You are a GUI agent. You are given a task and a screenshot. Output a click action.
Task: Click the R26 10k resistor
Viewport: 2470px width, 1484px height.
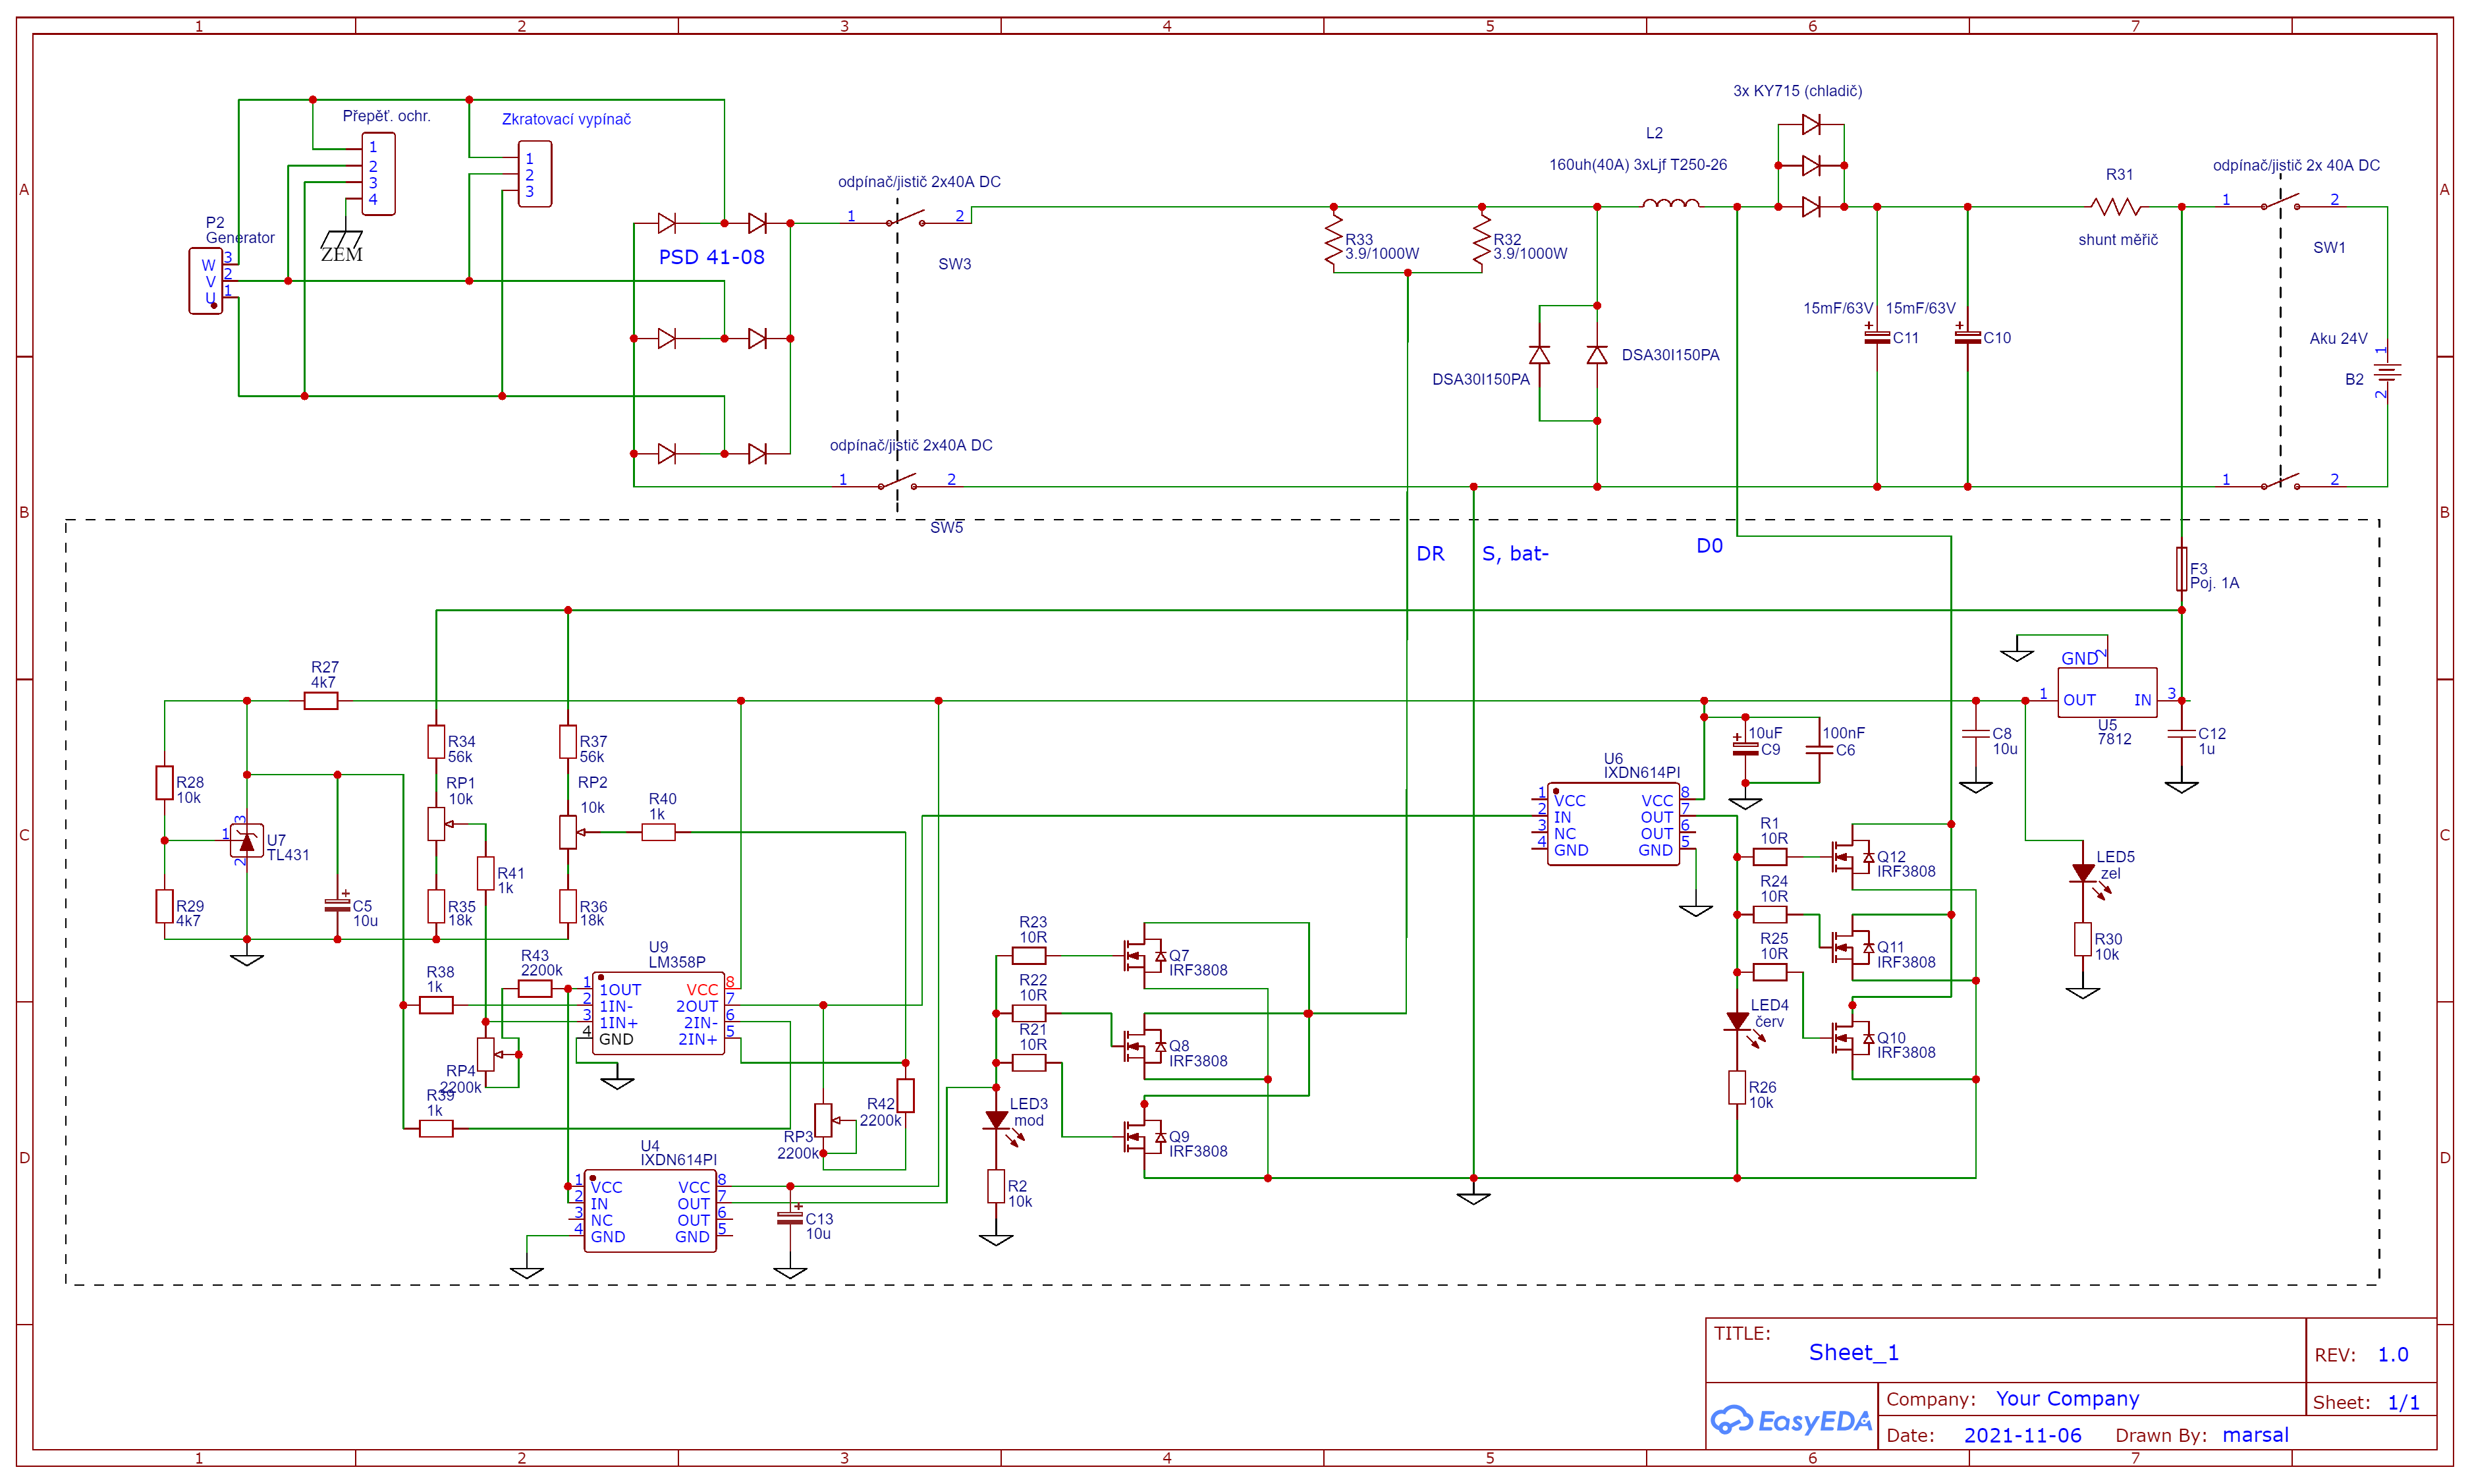(1738, 1087)
